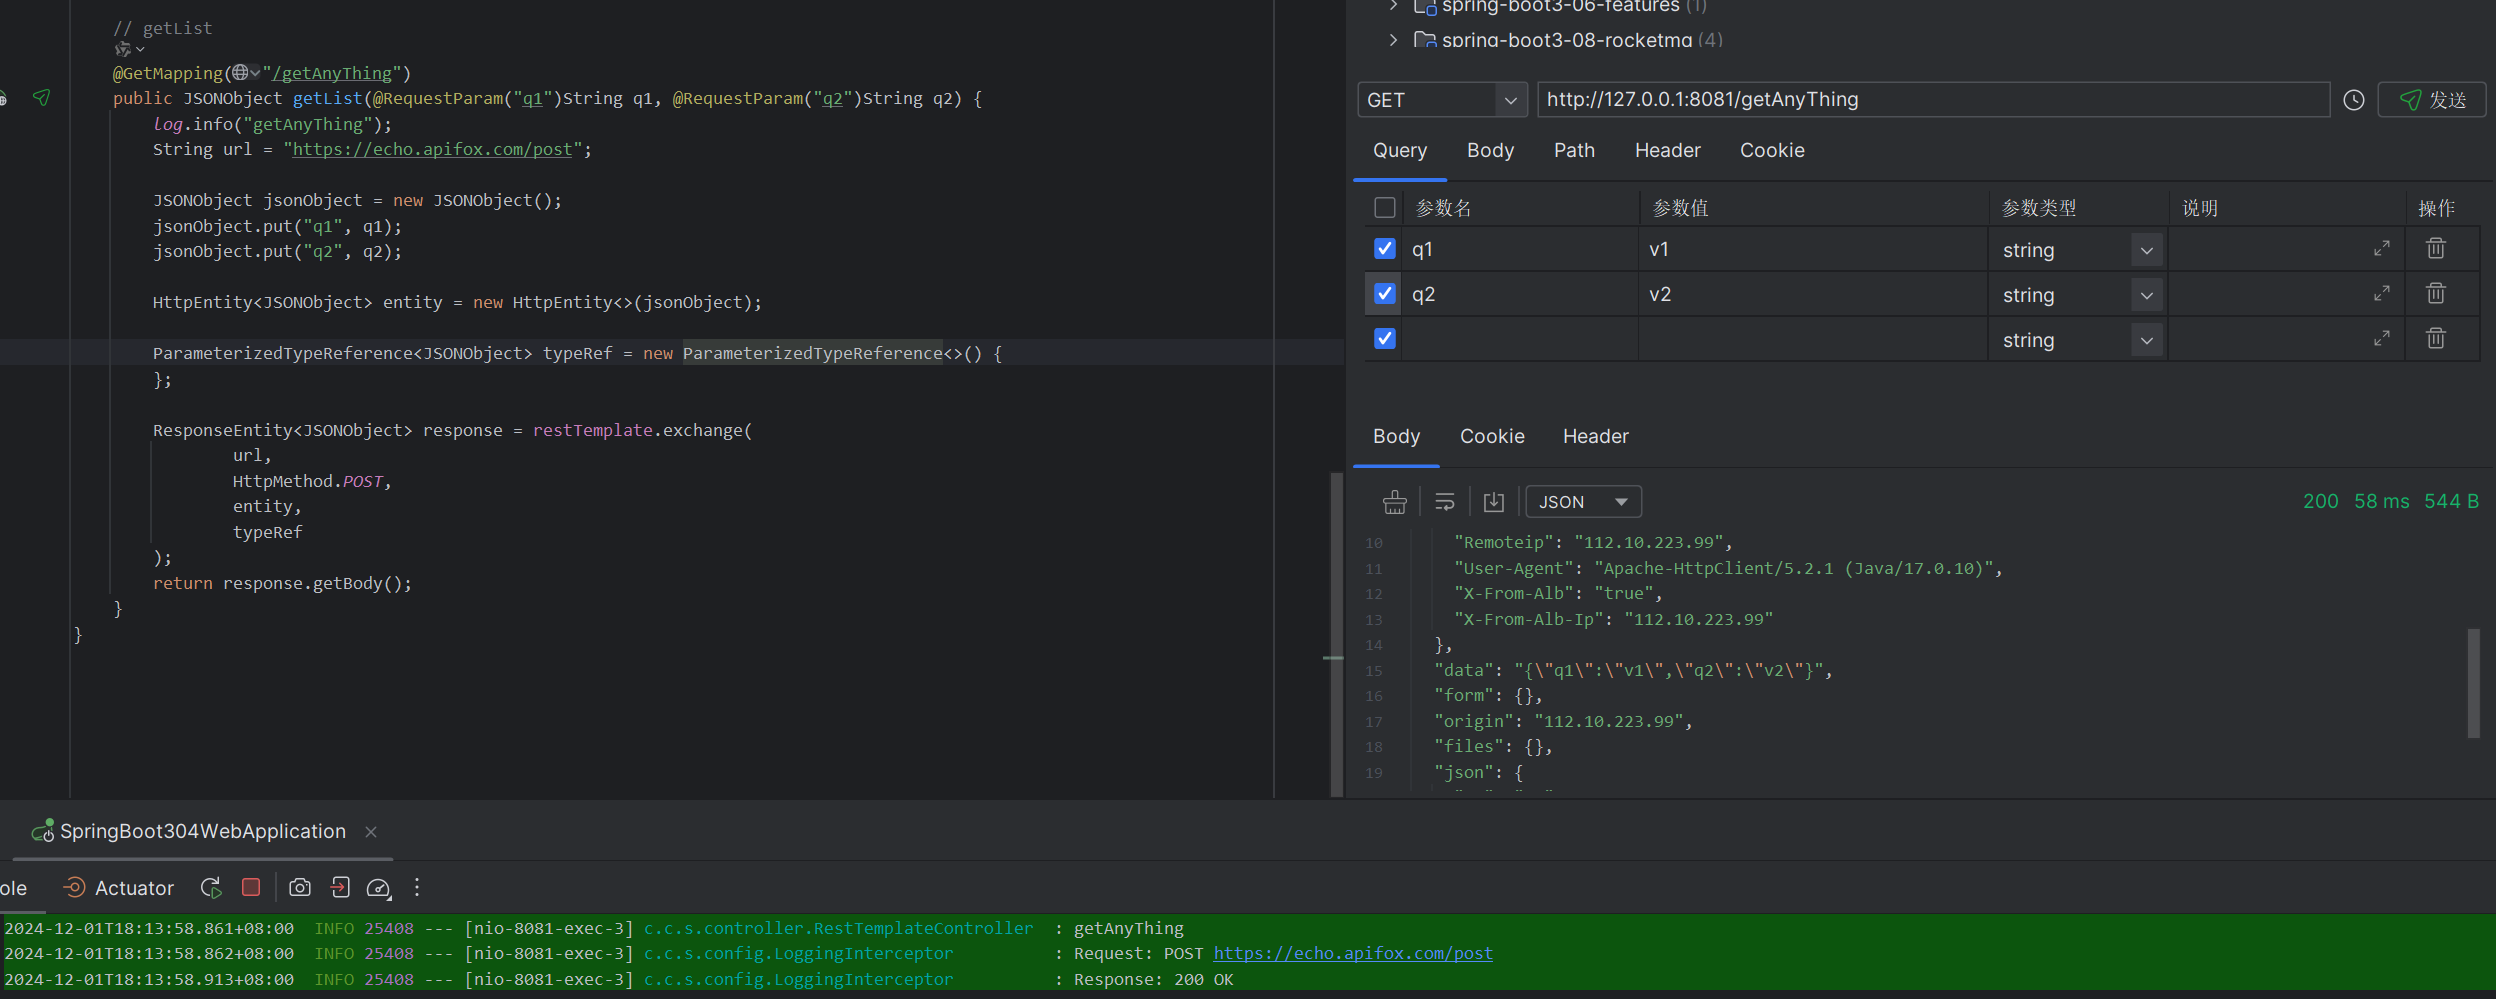This screenshot has width=2496, height=999.
Task: Switch to the request Cookie tab
Action: pyautogui.click(x=1772, y=150)
